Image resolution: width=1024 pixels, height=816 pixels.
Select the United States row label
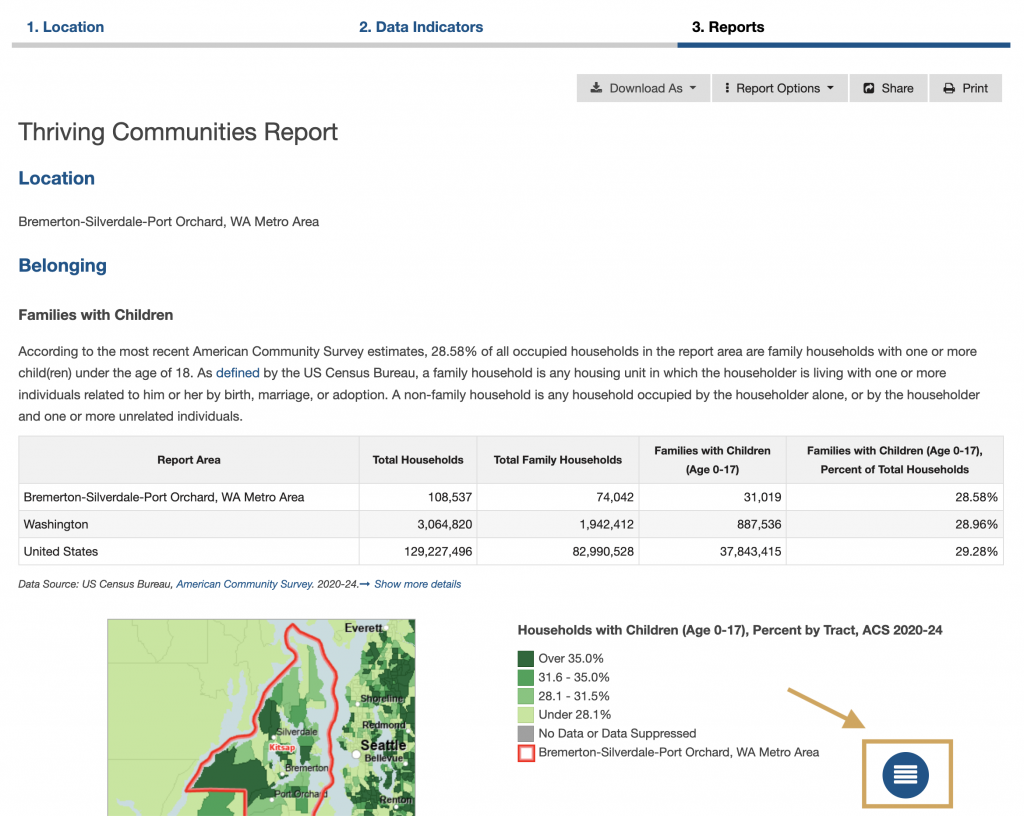[x=61, y=552]
